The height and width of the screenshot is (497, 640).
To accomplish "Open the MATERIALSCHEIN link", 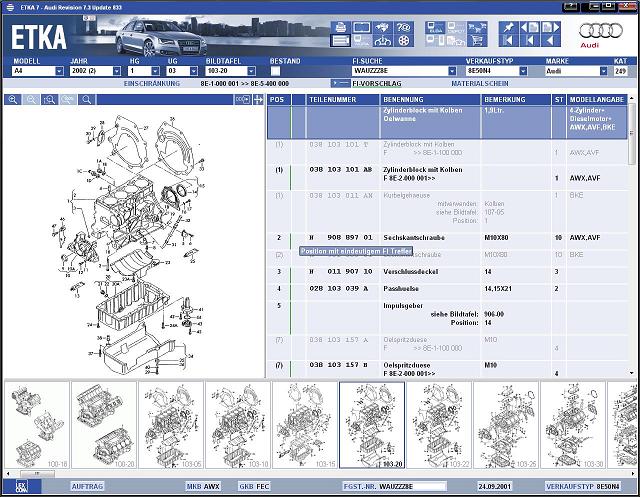I will 480,83.
